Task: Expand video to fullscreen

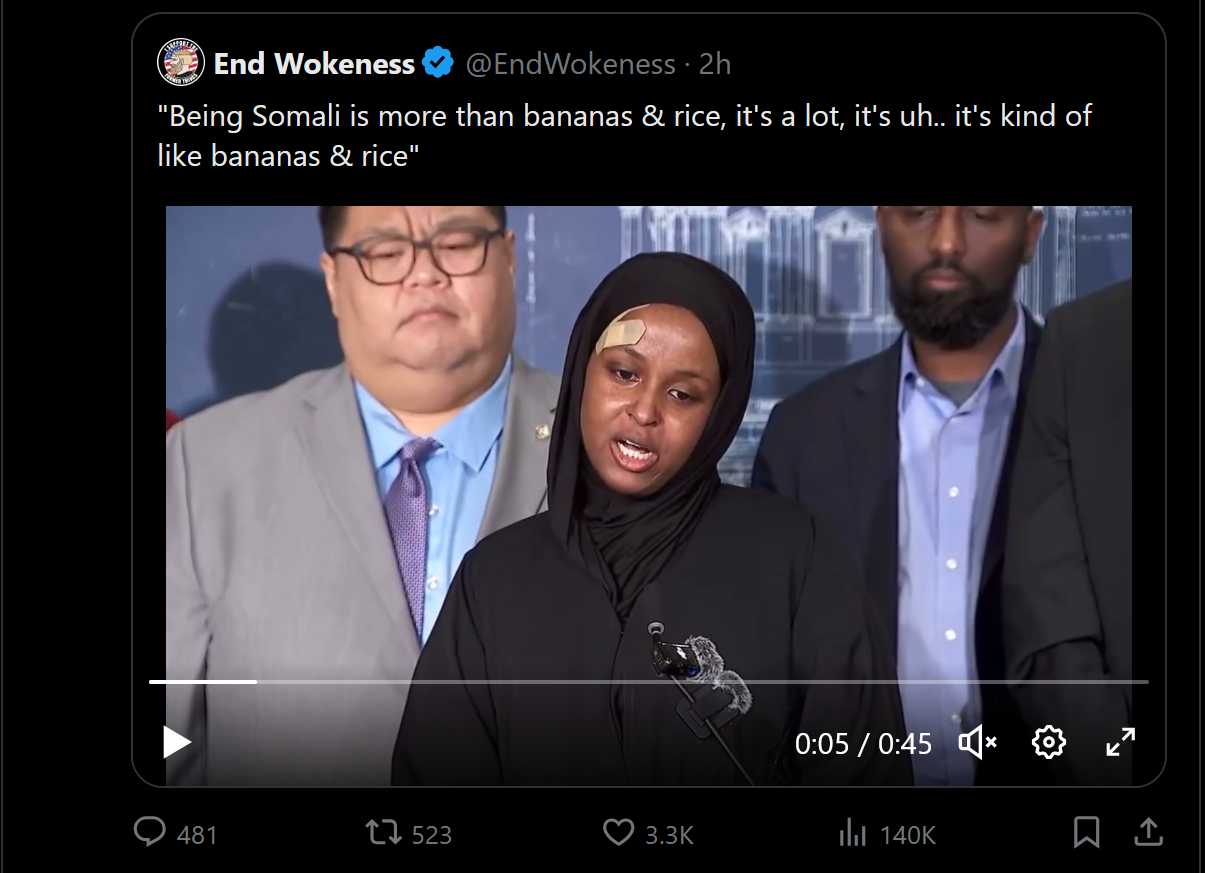Action: [x=1120, y=742]
